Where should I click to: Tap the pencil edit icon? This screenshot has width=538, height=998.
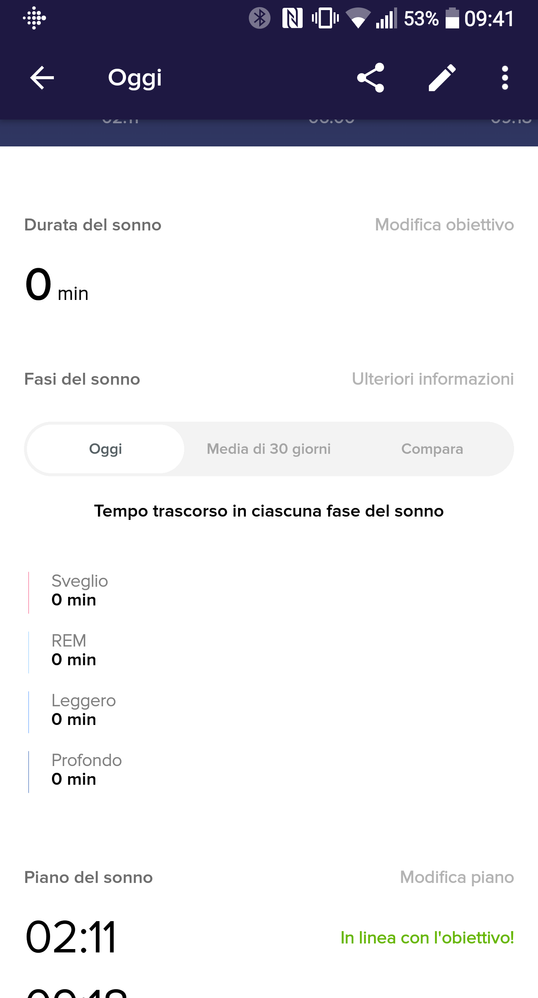click(442, 78)
